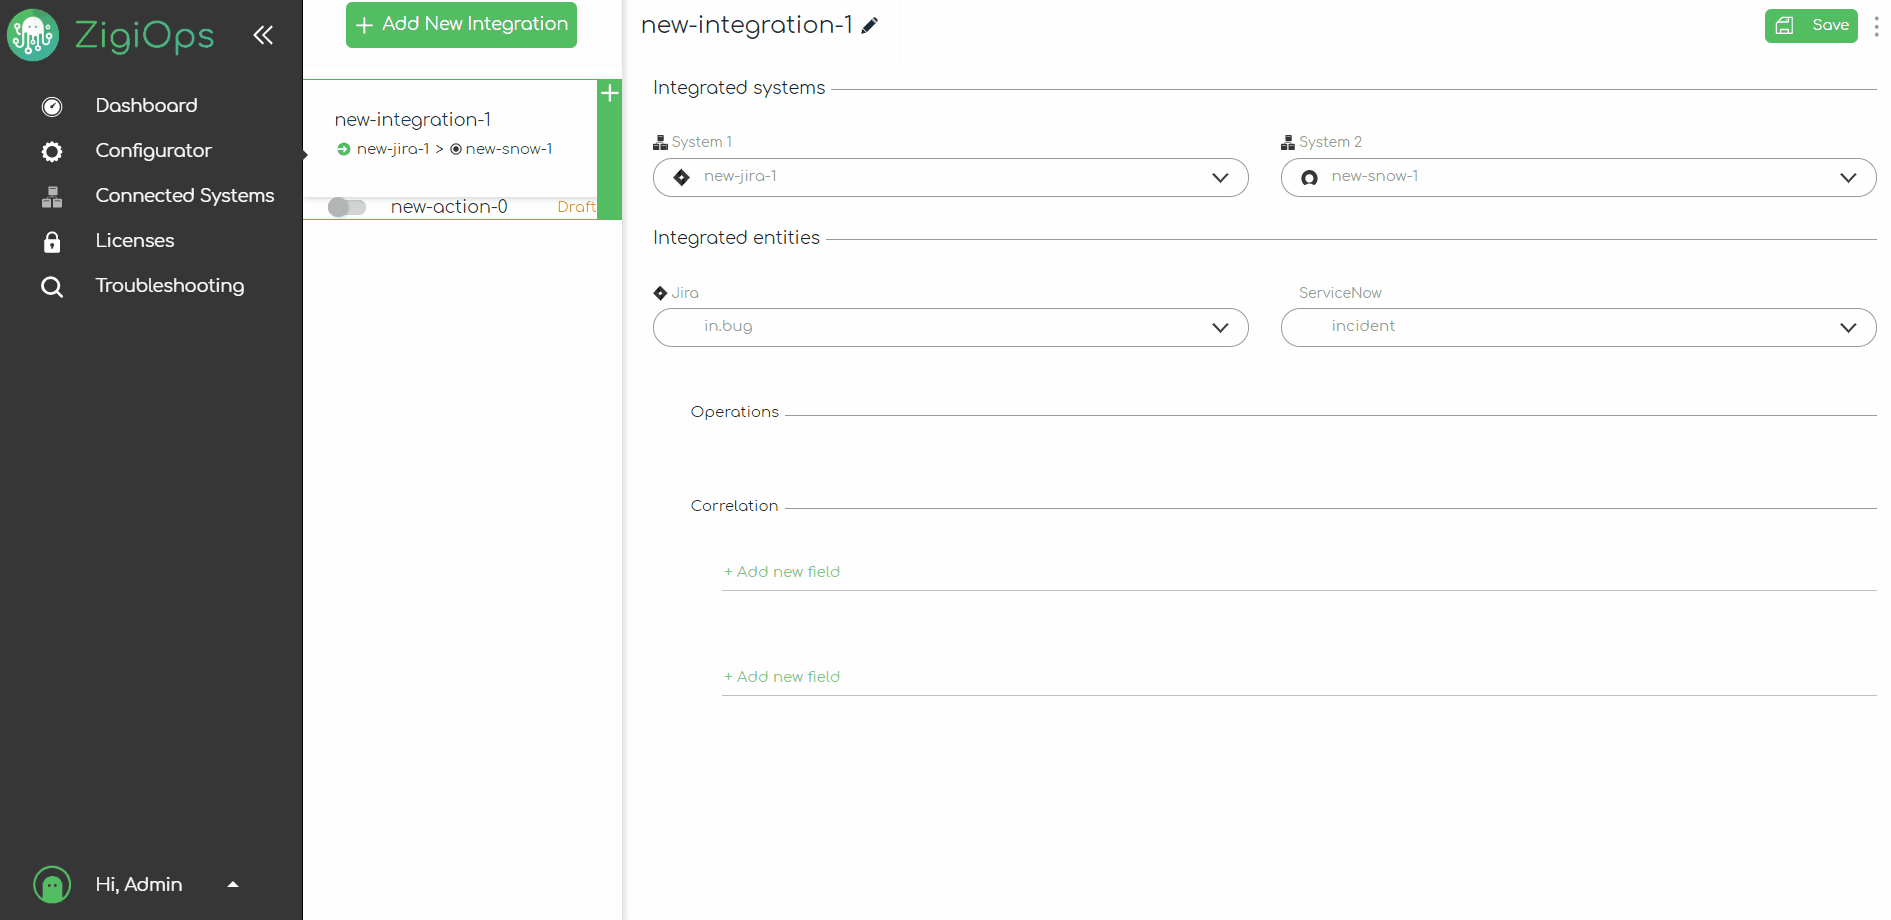Toggle the new-action-0 switch

click(x=347, y=207)
